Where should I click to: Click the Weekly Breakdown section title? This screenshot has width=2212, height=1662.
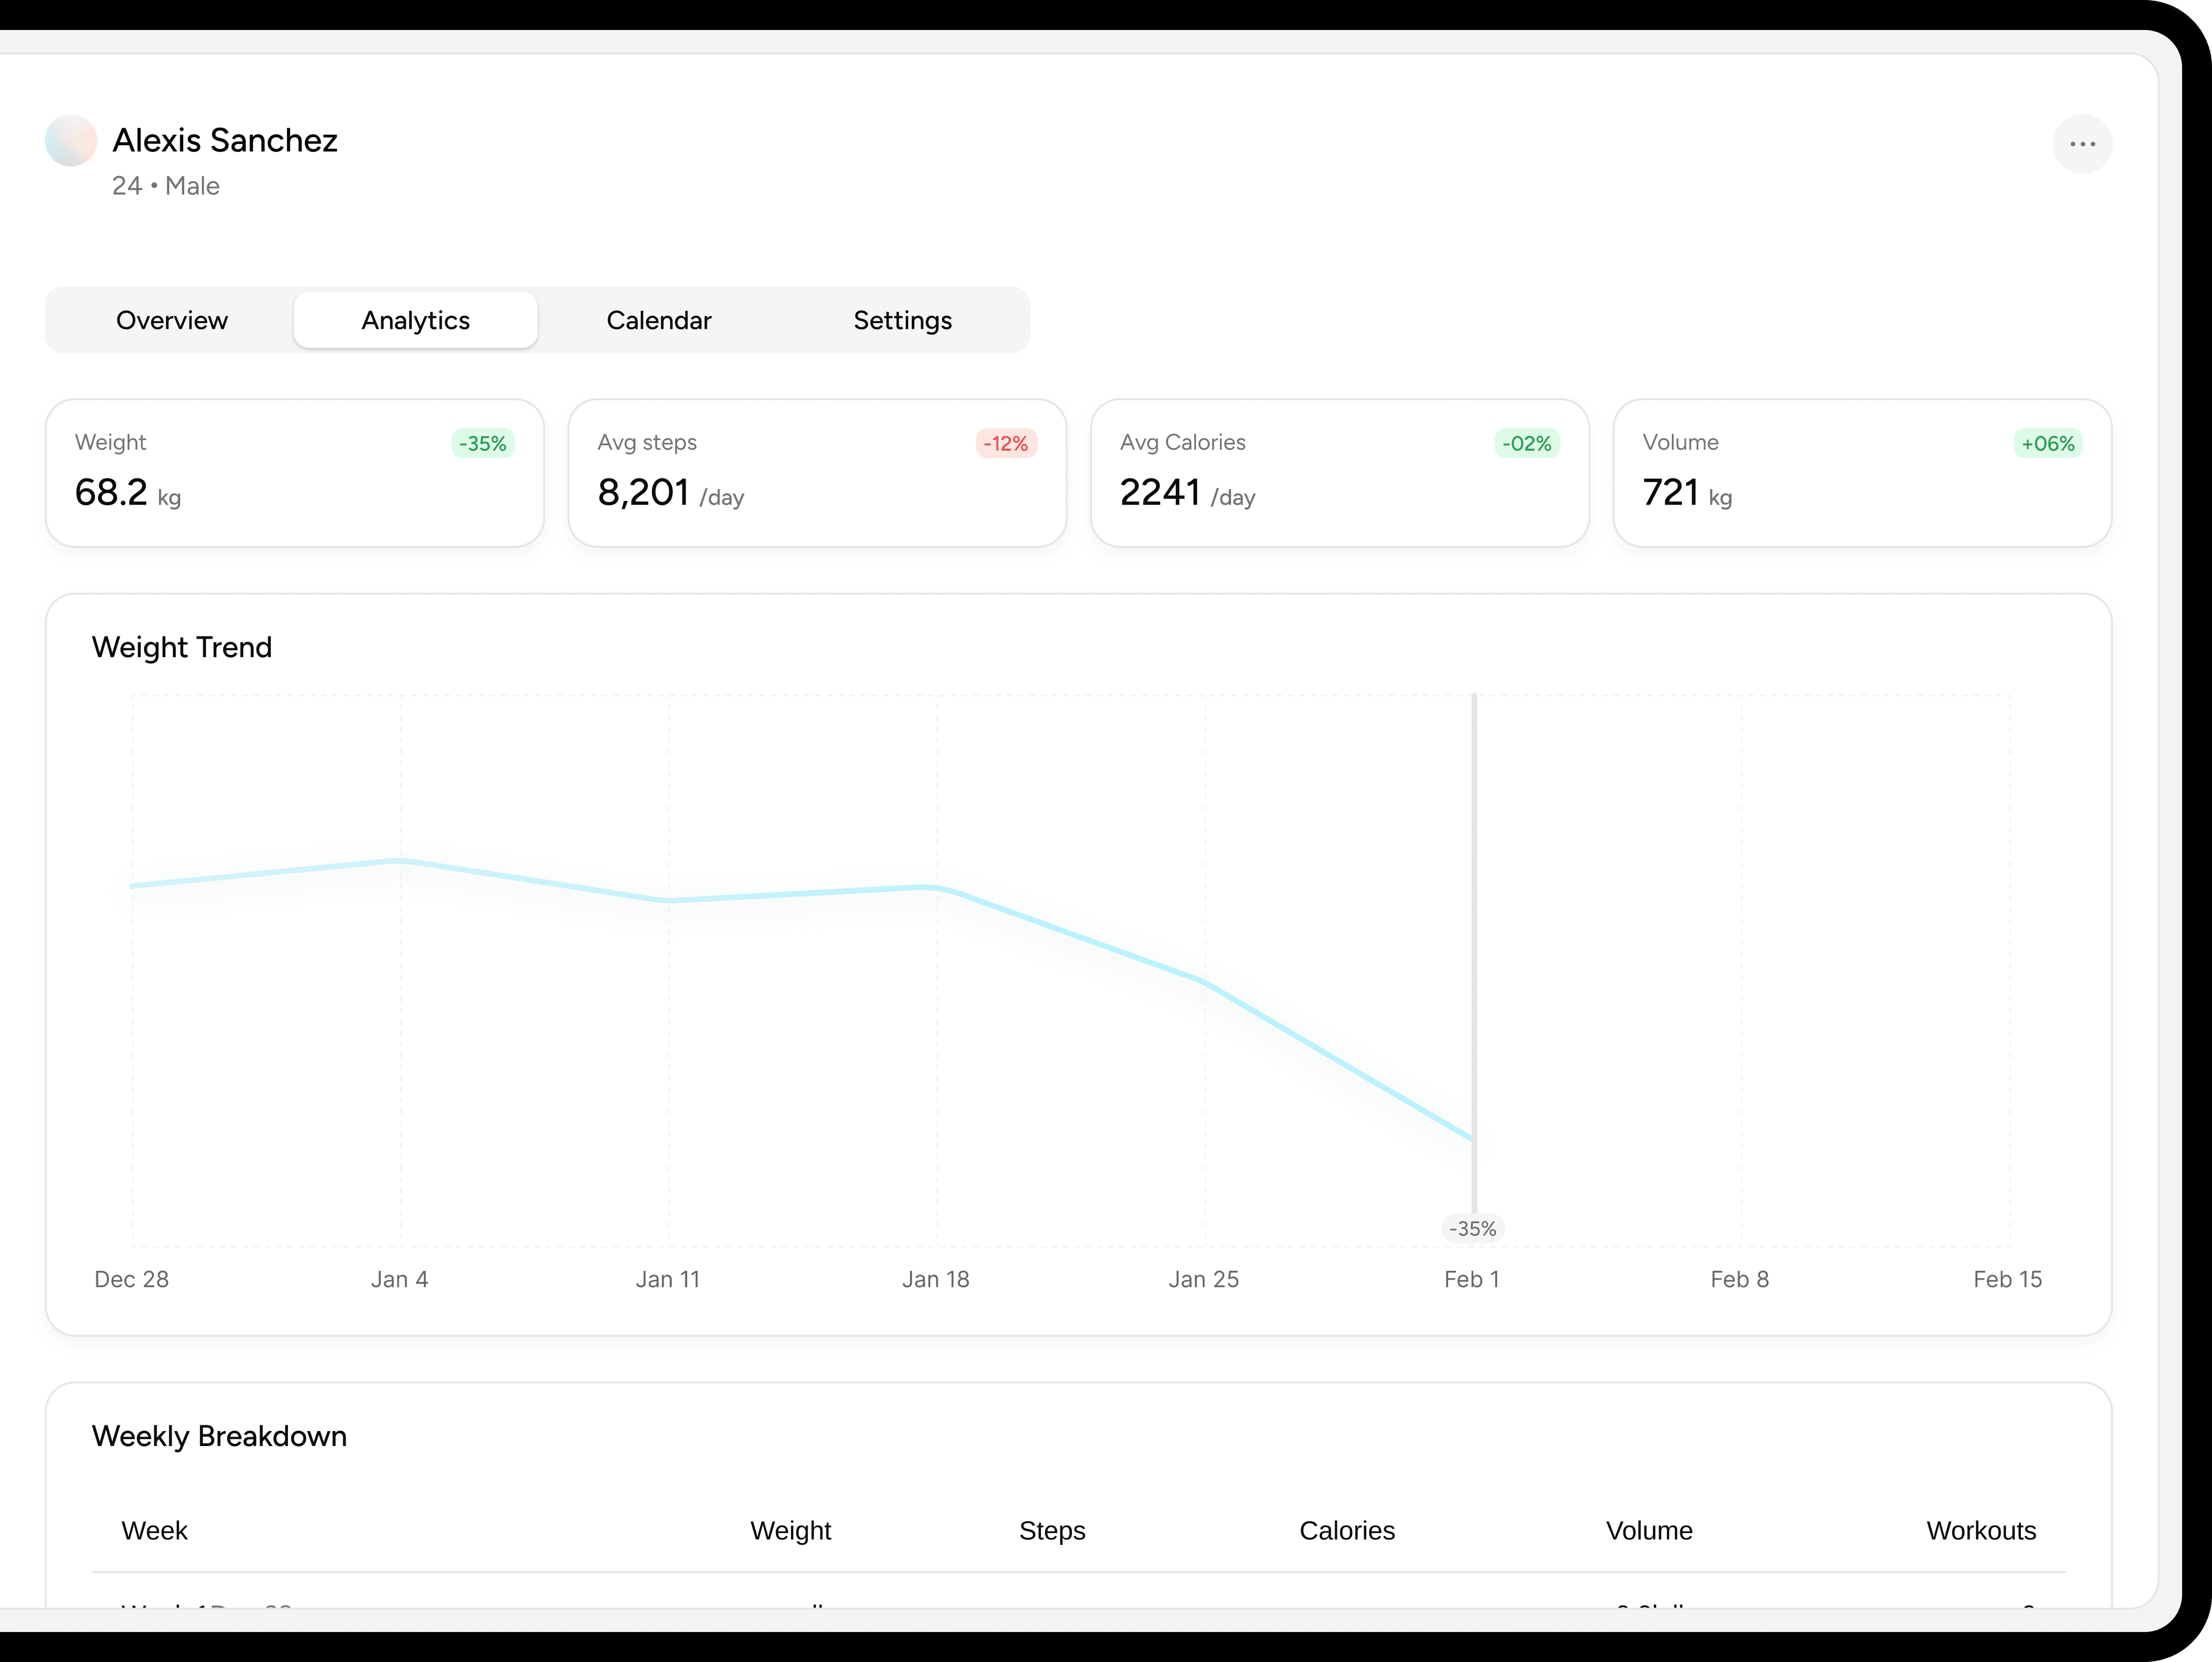(219, 1436)
